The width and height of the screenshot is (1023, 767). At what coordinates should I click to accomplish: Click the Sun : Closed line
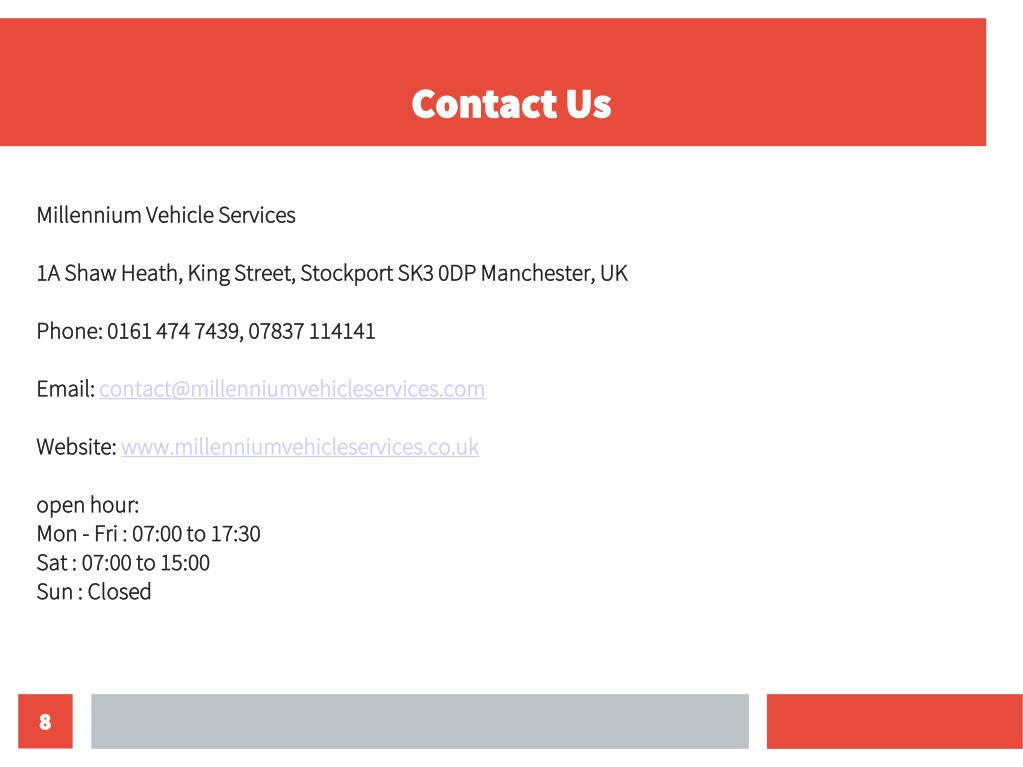94,592
